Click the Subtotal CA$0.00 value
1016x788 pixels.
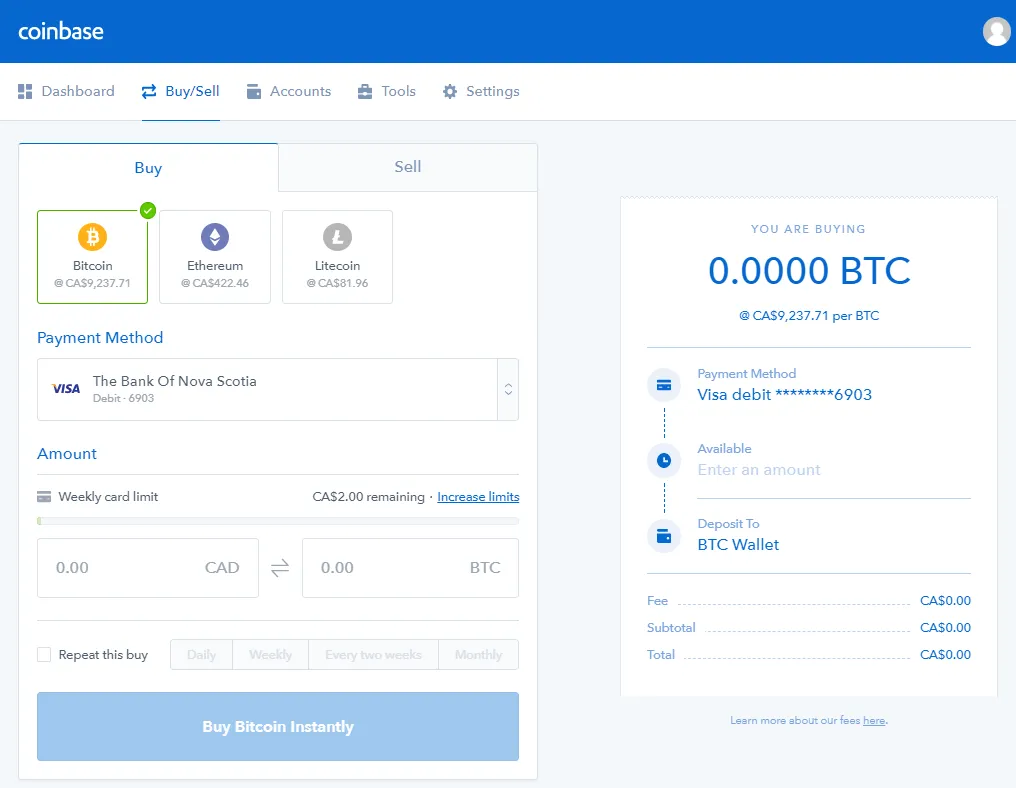[945, 628]
